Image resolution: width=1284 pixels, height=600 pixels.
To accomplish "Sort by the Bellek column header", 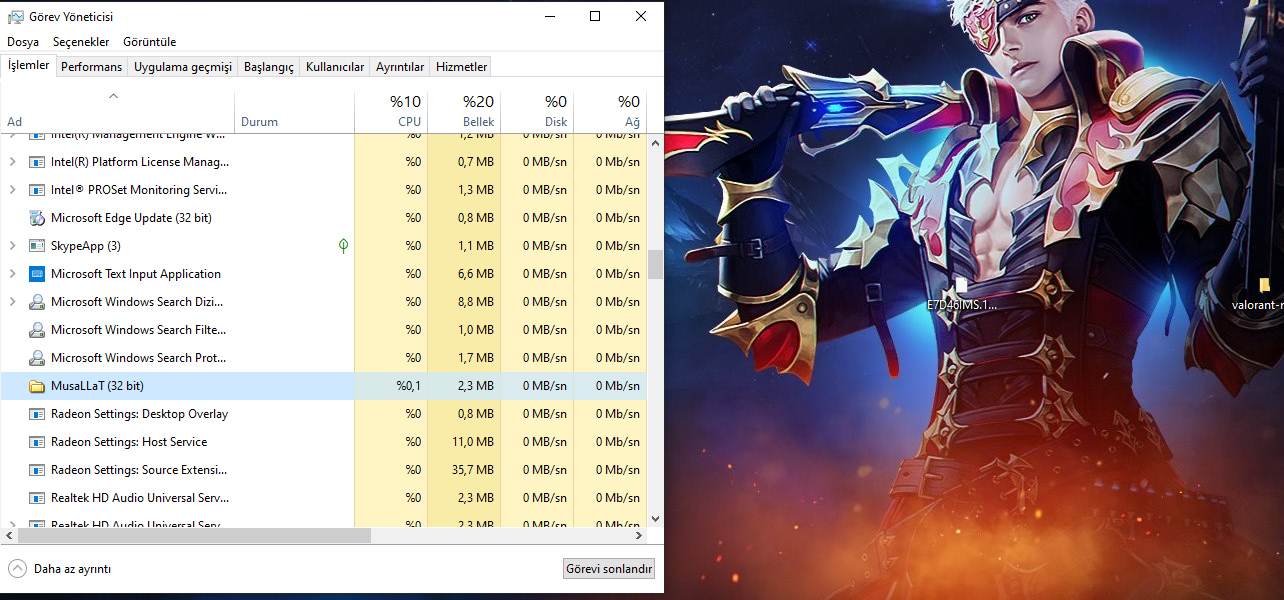I will 464,112.
